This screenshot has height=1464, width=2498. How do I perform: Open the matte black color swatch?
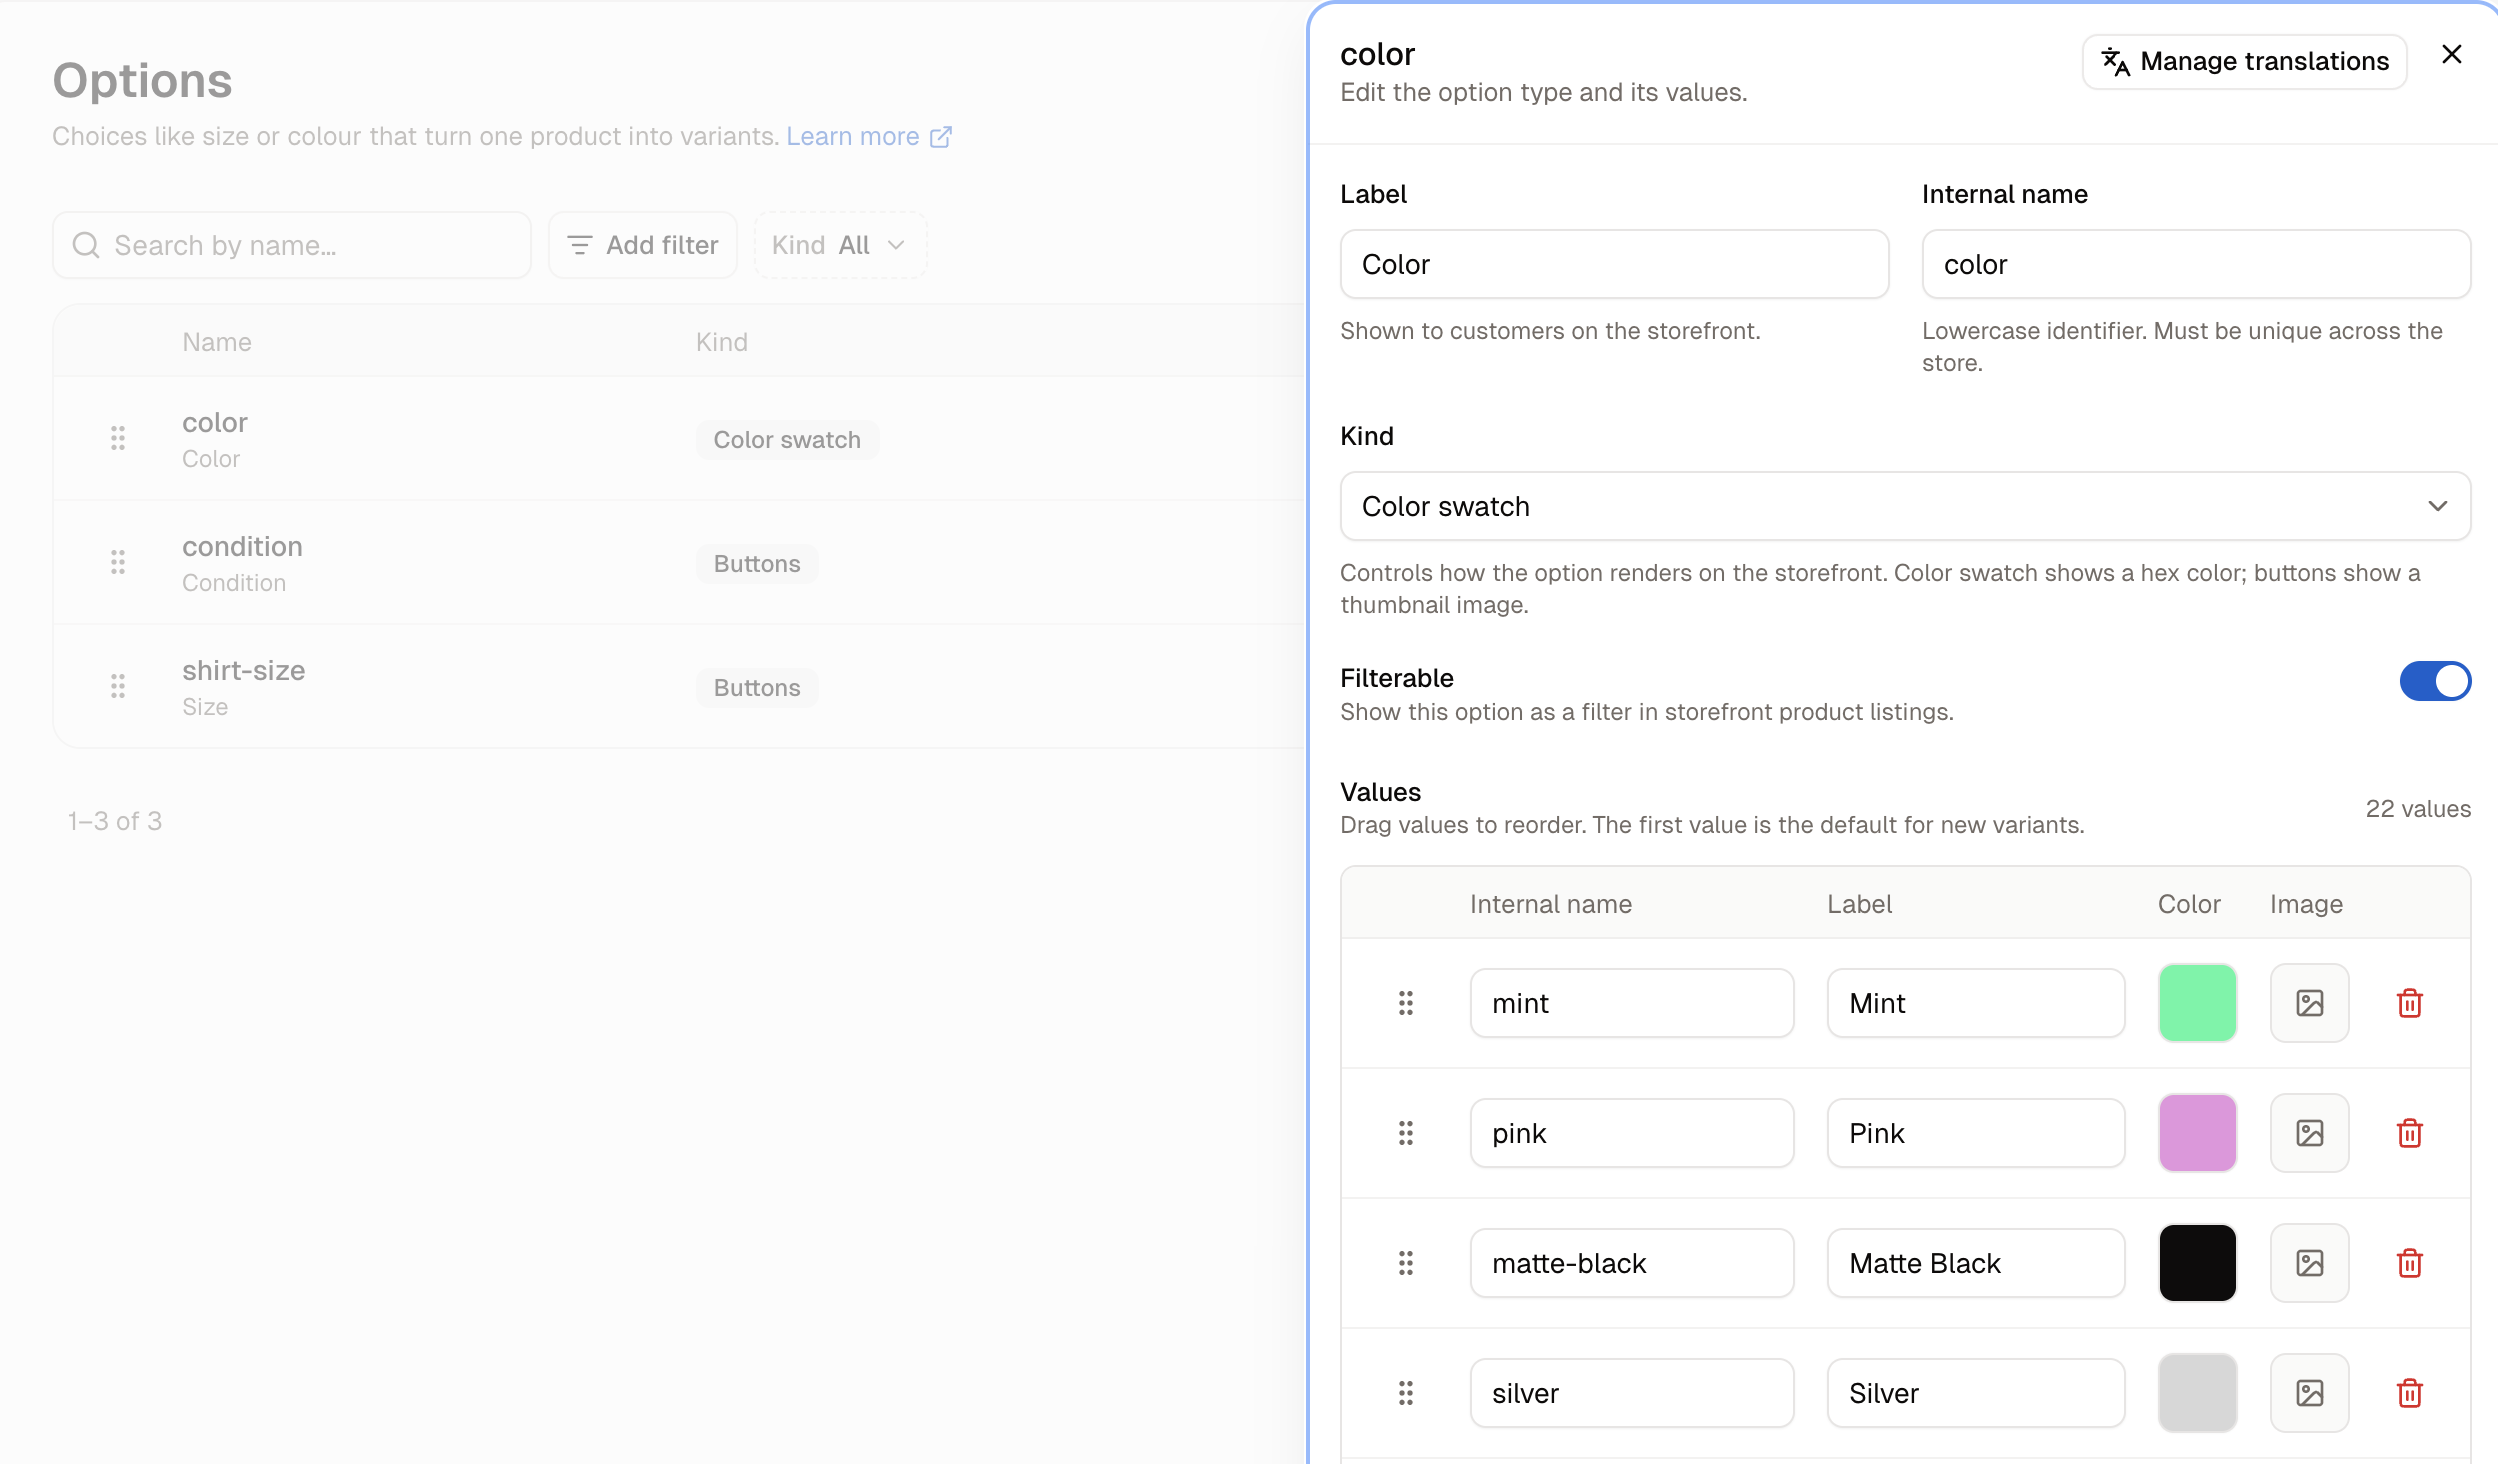click(2197, 1263)
